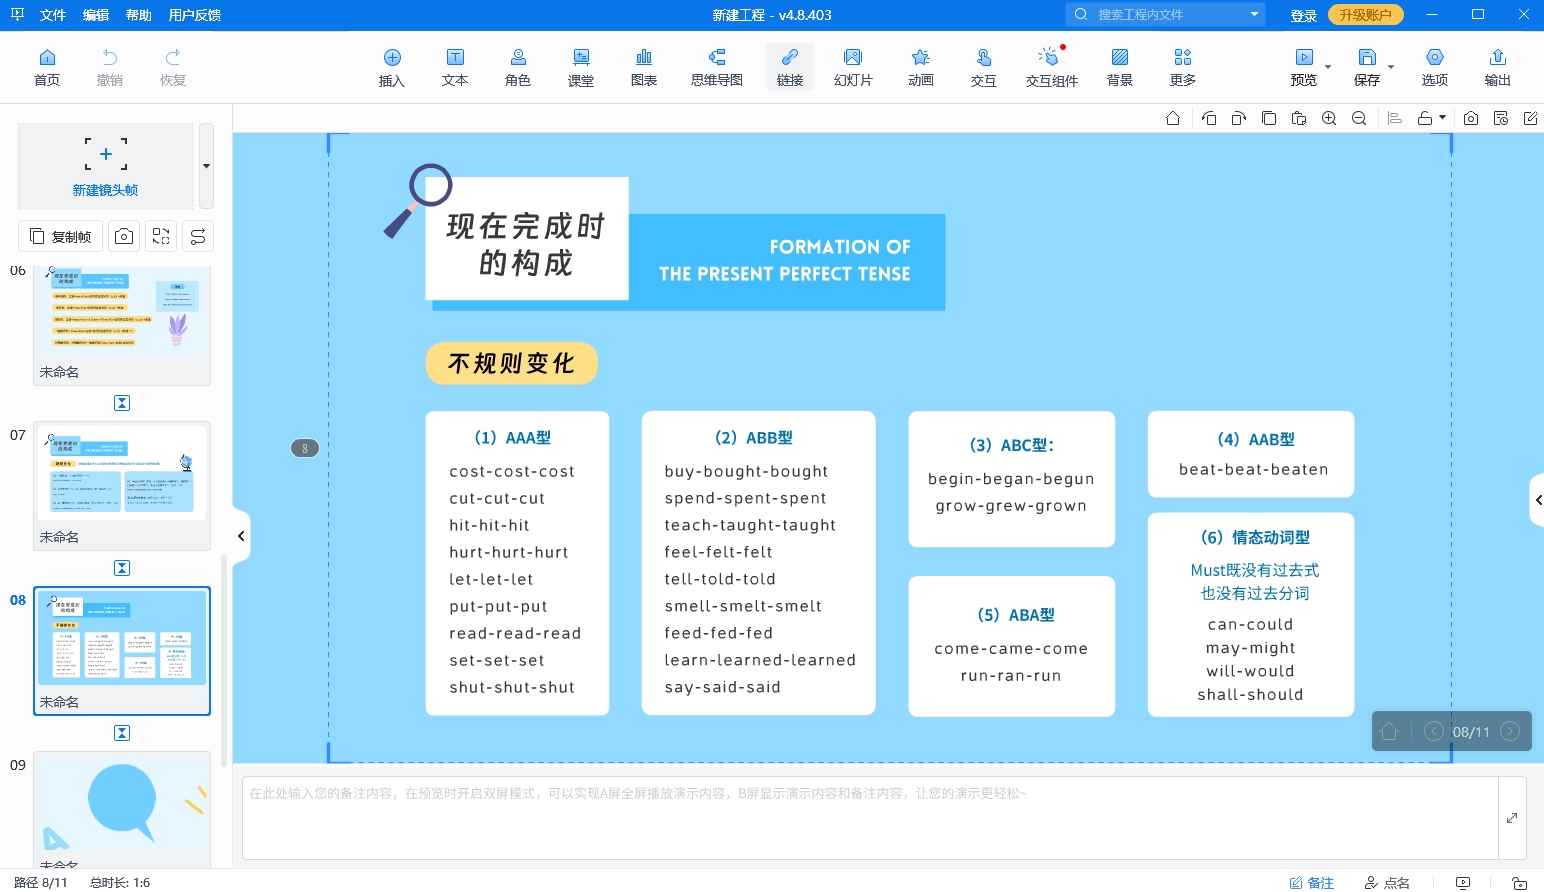This screenshot has height=892, width=1544.
Task: Click into the notes text area
Action: pyautogui.click(x=870, y=818)
